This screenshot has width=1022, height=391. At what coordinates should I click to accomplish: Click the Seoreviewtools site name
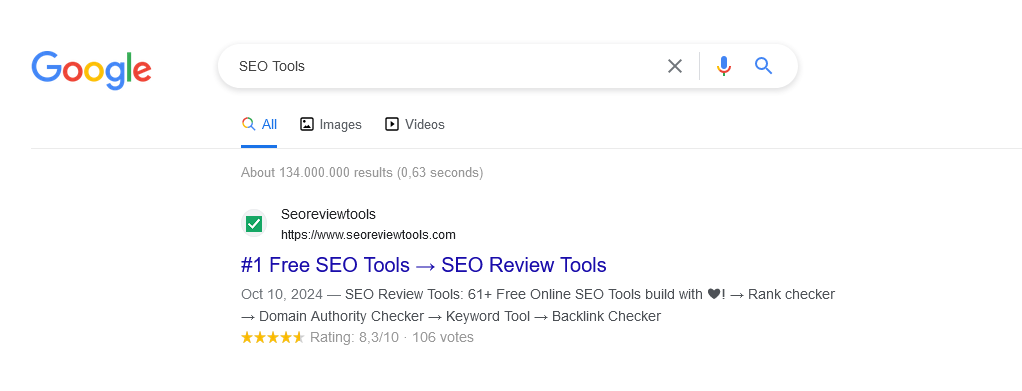coord(328,214)
